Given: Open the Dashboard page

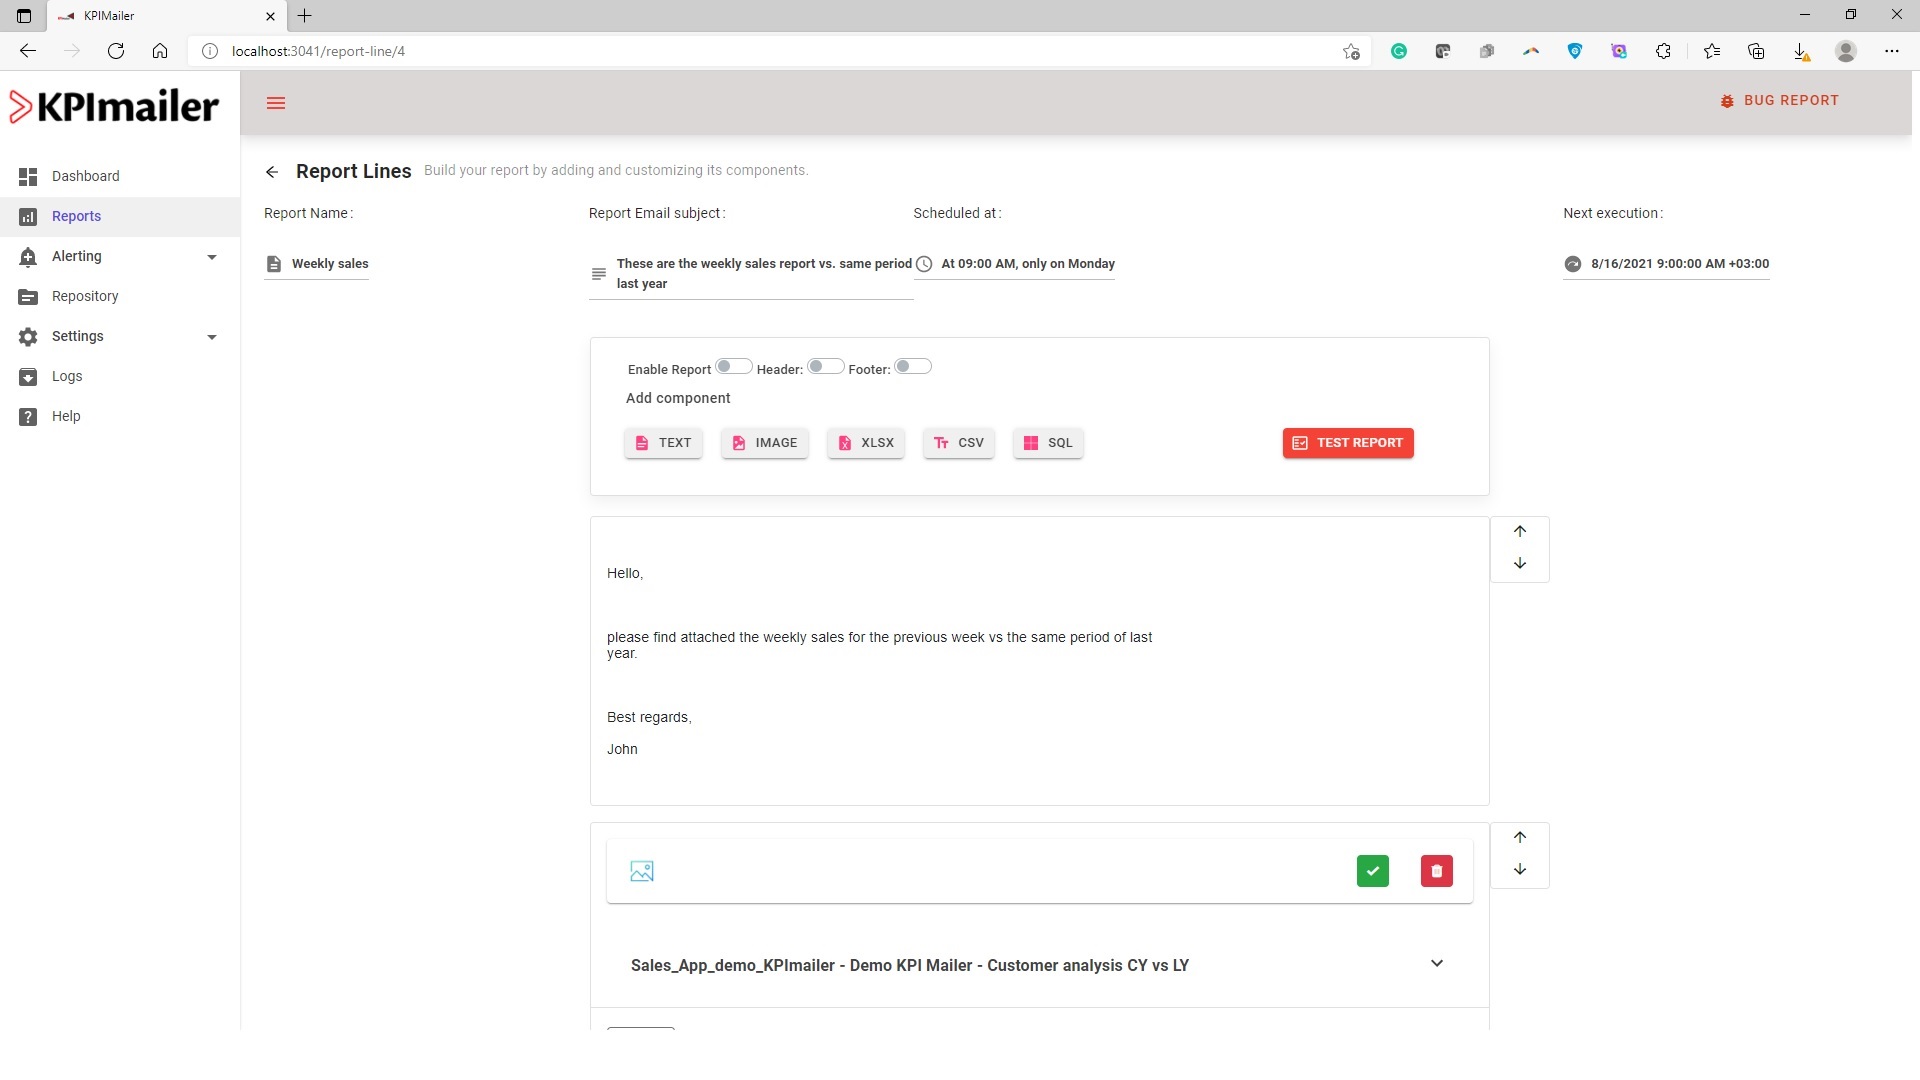Looking at the screenshot, I should pyautogui.click(x=85, y=177).
